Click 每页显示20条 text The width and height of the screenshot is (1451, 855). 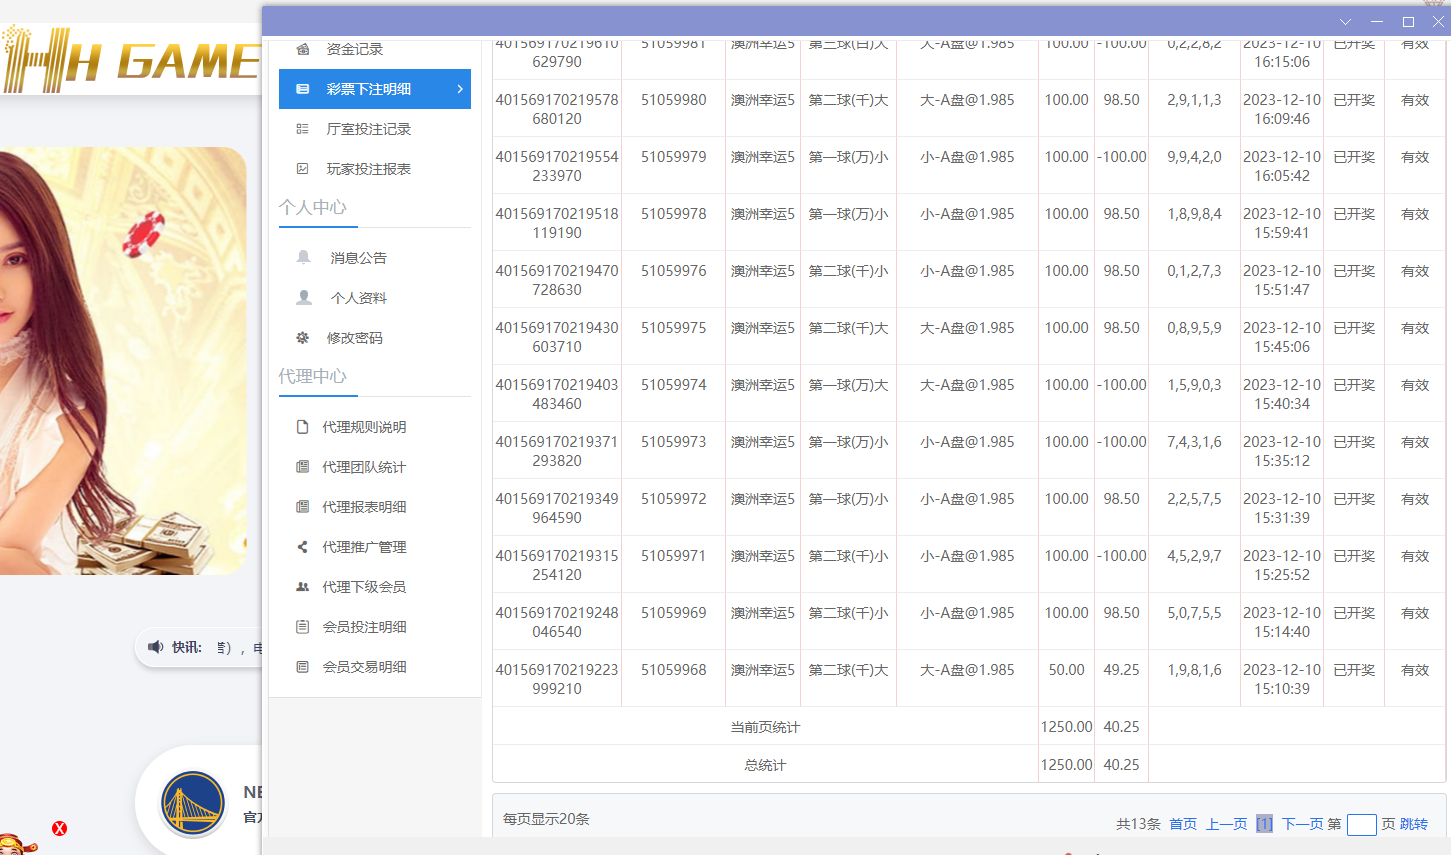[x=546, y=819]
